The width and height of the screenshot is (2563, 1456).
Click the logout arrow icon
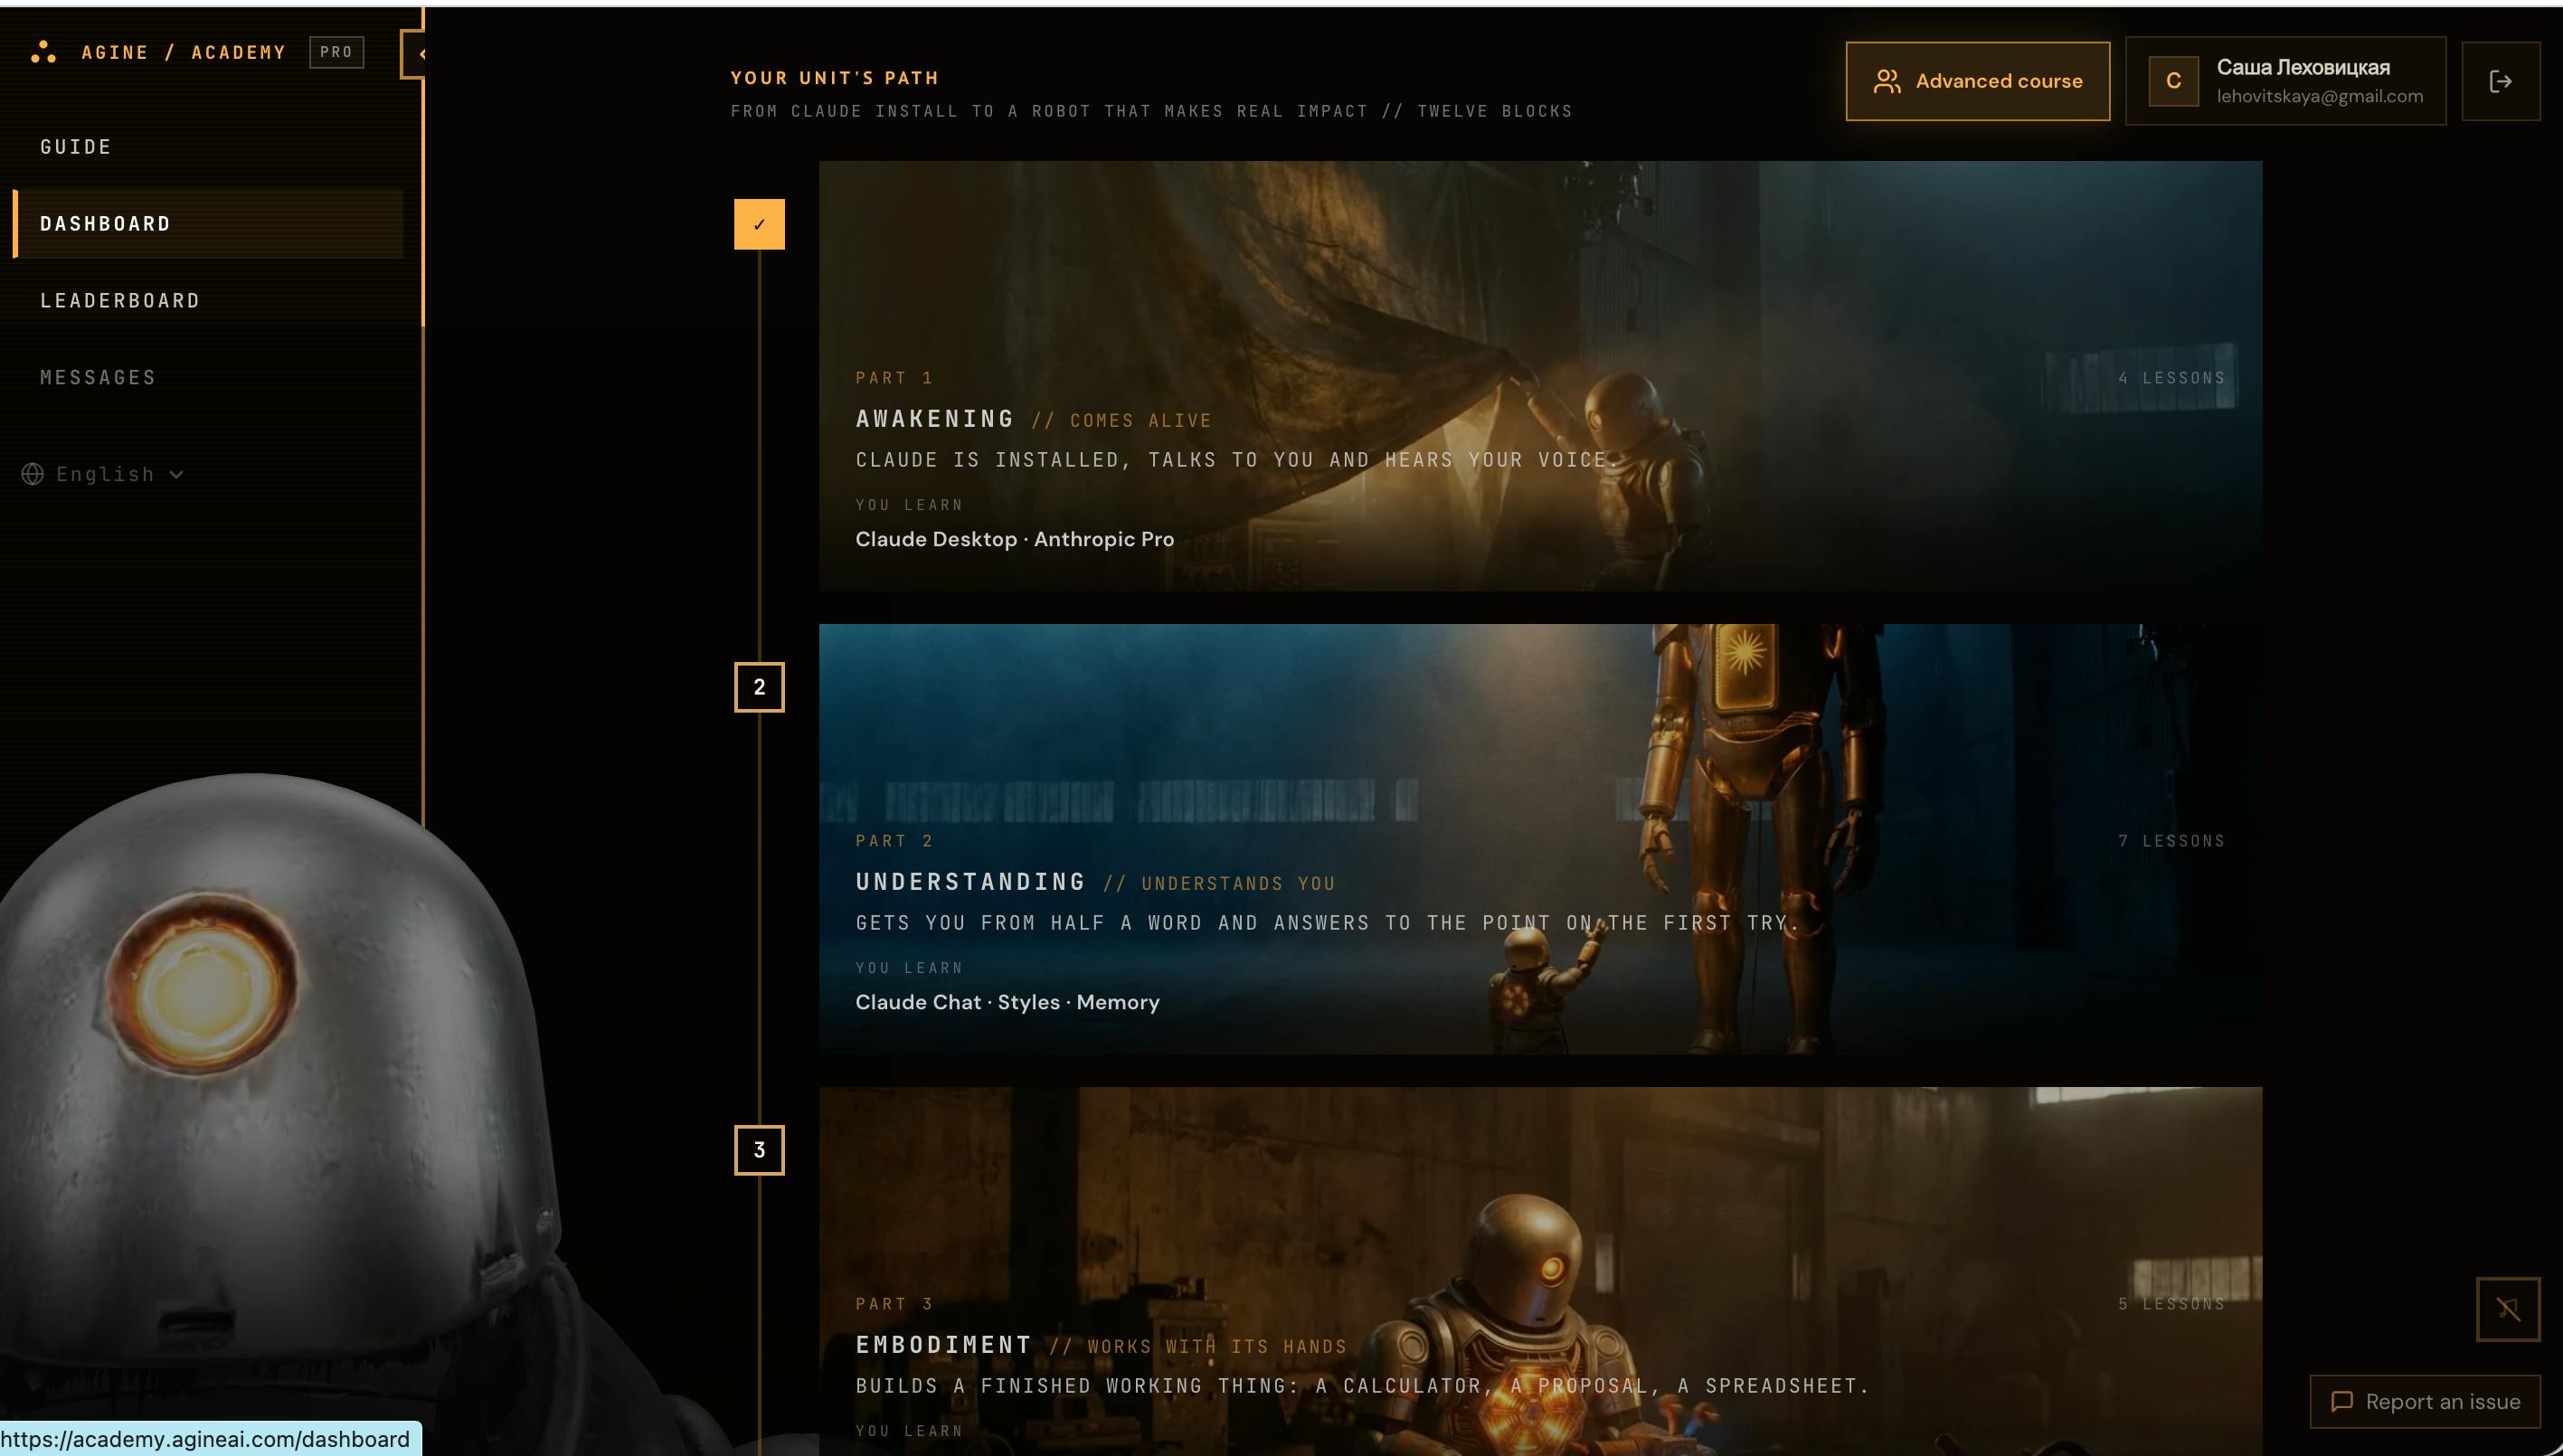pos(2500,81)
